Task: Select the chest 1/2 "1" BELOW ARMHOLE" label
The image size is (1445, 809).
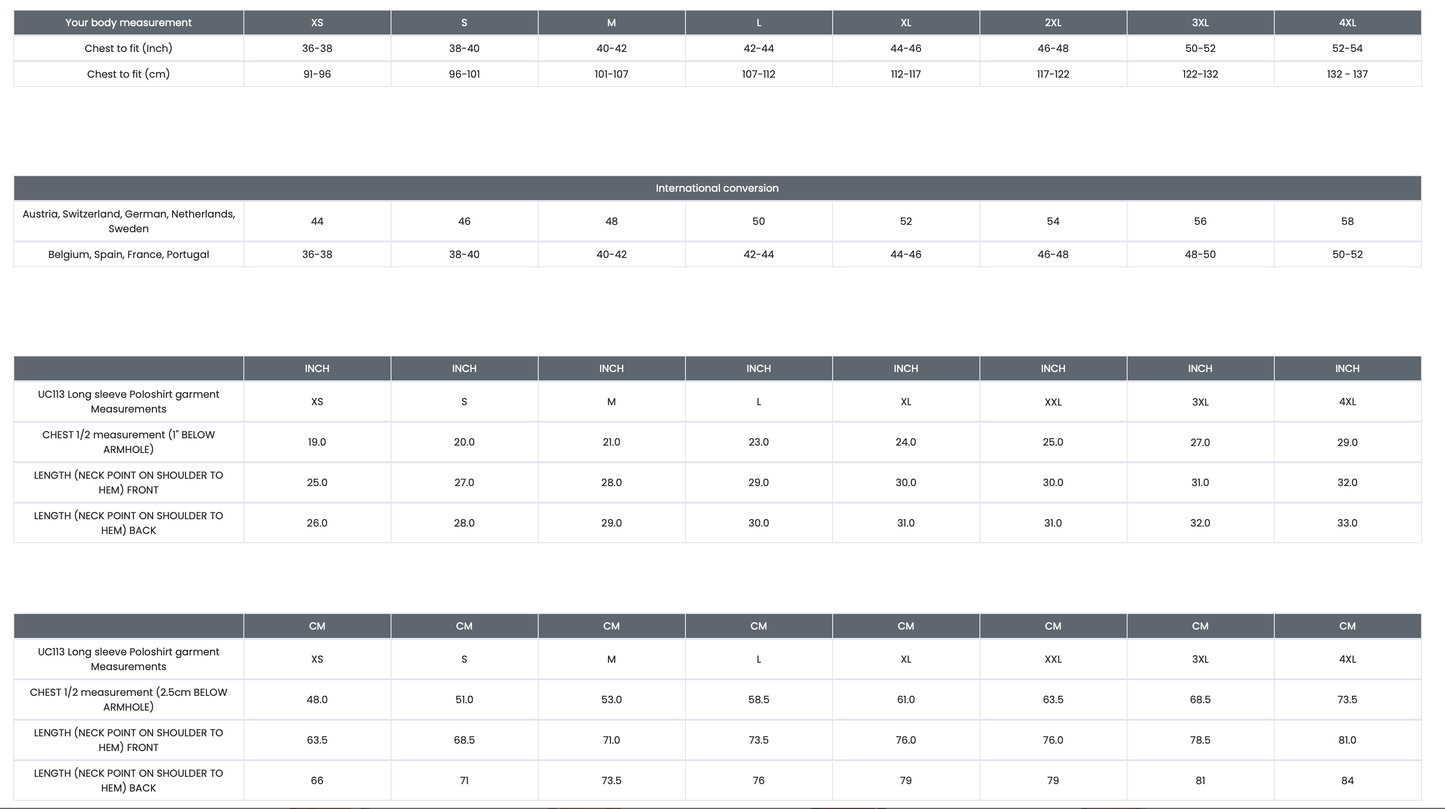Action: (129, 442)
